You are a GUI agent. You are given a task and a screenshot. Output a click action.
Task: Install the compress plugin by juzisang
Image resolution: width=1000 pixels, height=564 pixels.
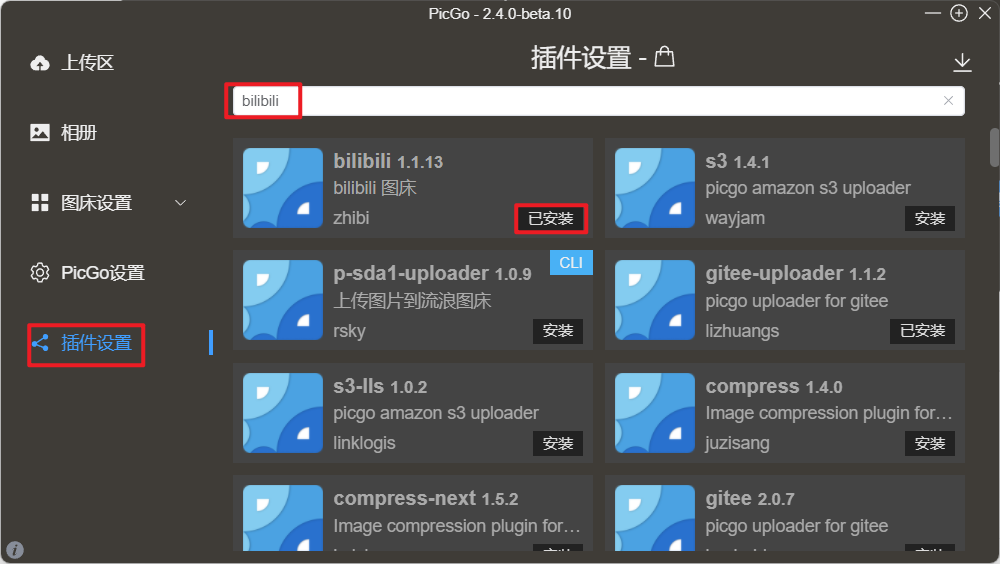929,443
